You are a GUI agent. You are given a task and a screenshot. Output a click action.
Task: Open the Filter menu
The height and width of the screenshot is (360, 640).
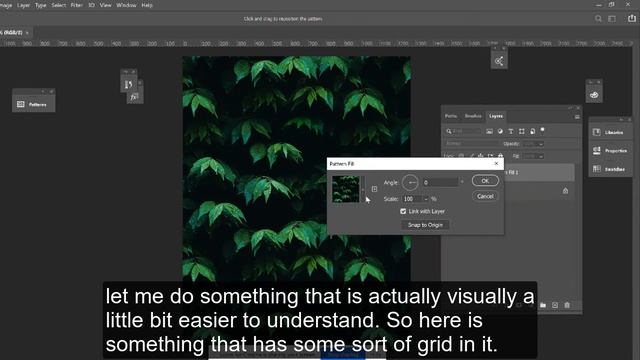76,5
